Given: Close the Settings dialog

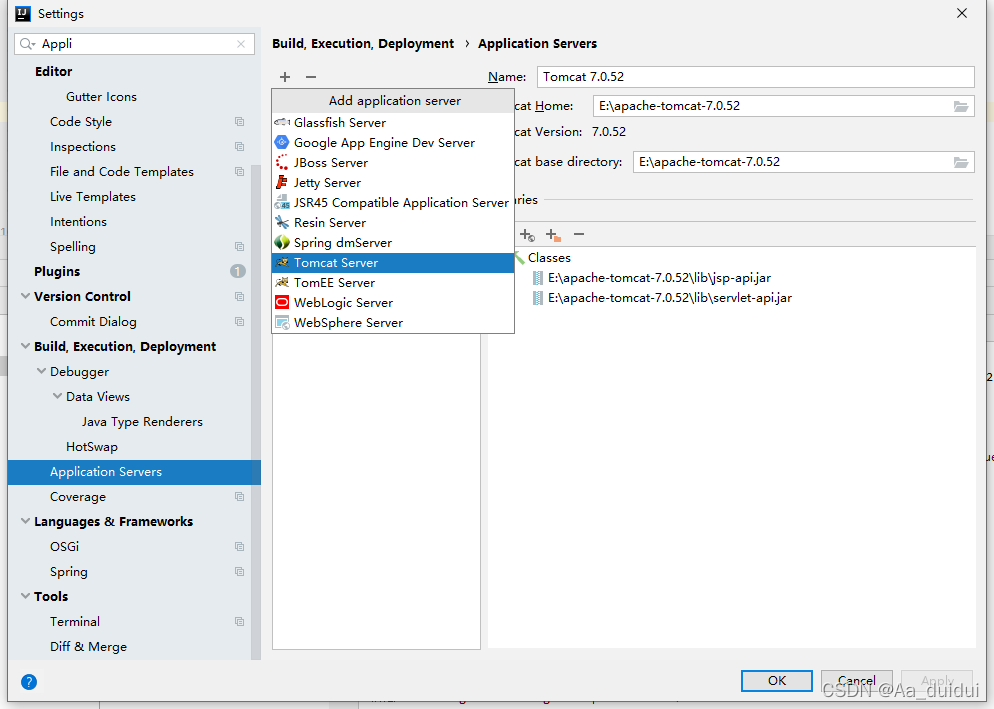Looking at the screenshot, I should [x=962, y=13].
